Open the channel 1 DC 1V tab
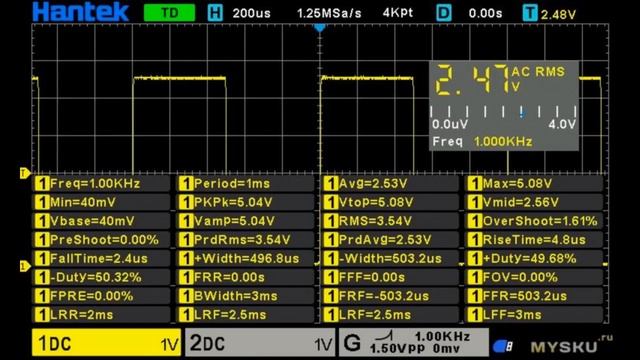640x360 pixels. tap(106, 343)
